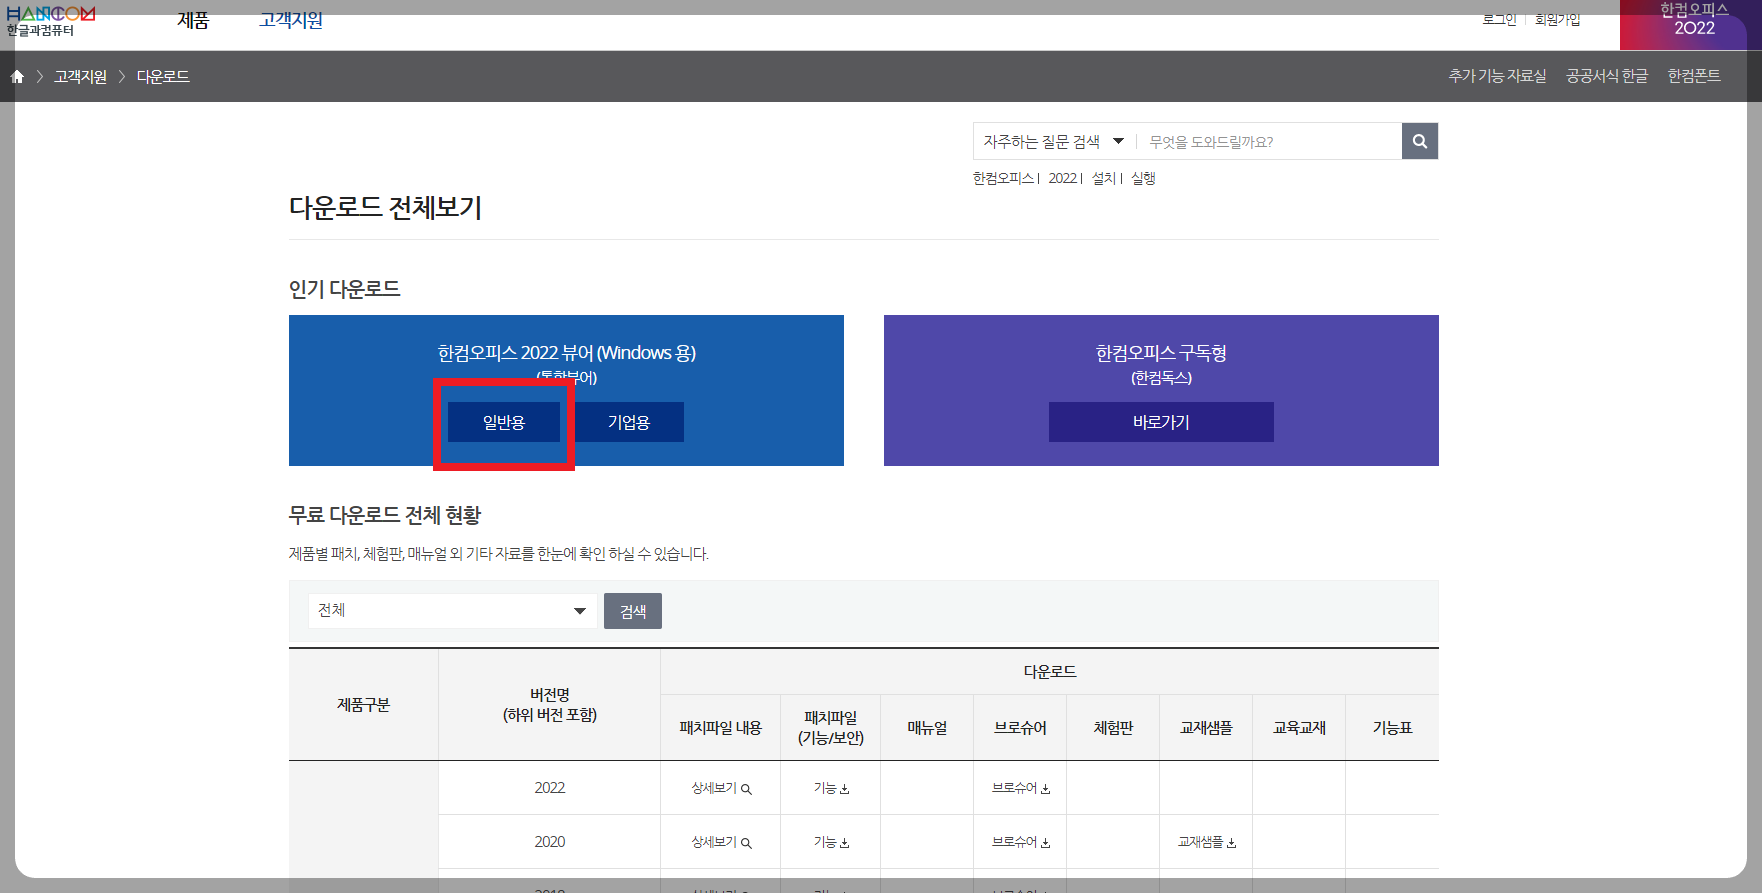Open the 고객지원 menu
1762x893 pixels.
pyautogui.click(x=291, y=20)
